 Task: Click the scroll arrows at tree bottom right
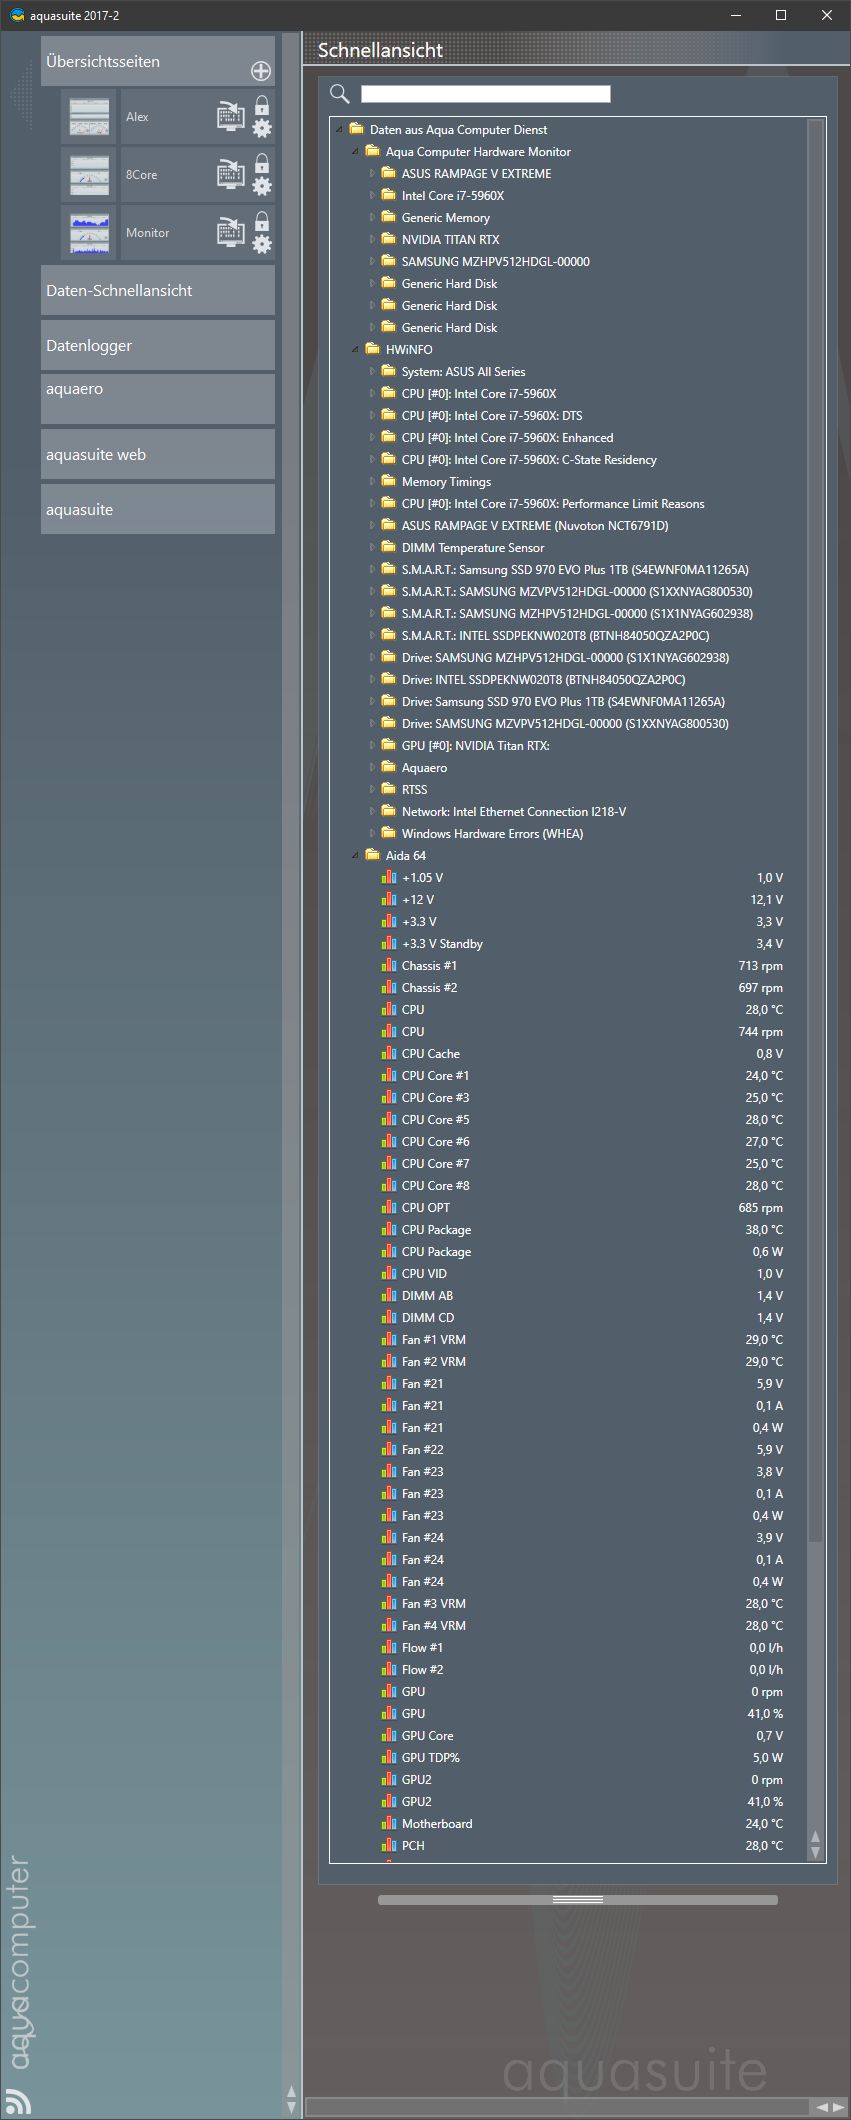click(815, 1845)
